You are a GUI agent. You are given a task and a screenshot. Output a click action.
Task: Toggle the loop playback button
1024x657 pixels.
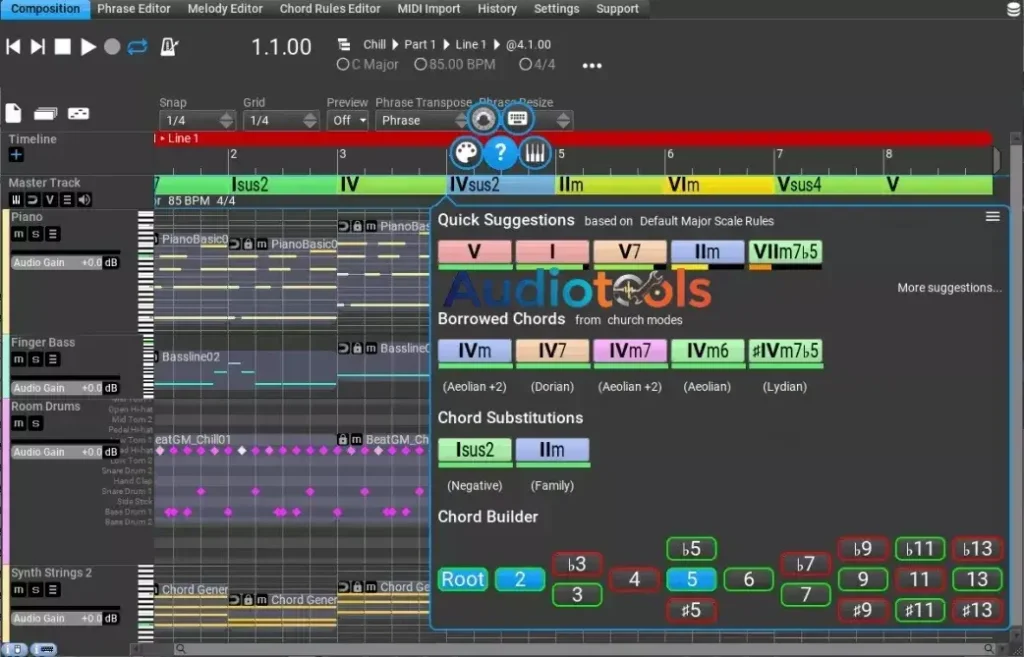tap(138, 45)
